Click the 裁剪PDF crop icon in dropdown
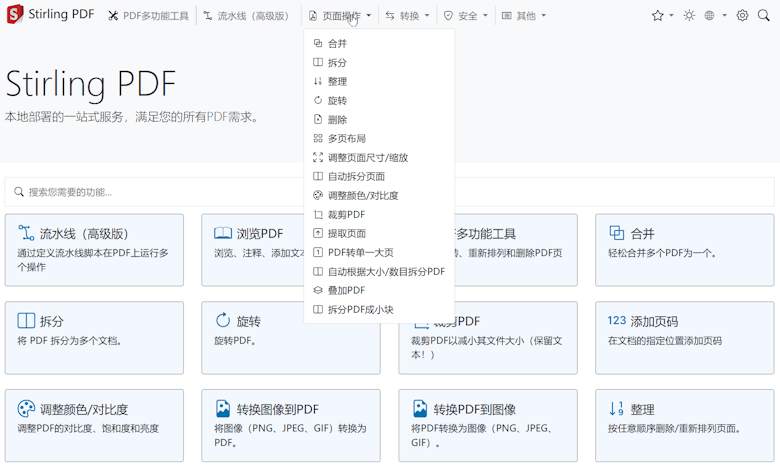 coord(318,214)
